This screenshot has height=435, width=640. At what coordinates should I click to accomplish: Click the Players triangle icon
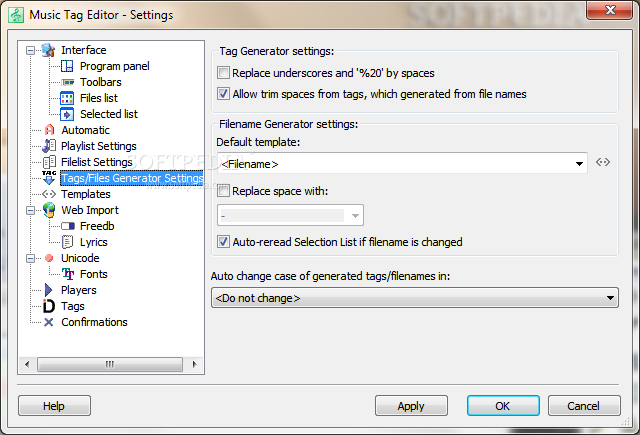click(49, 290)
